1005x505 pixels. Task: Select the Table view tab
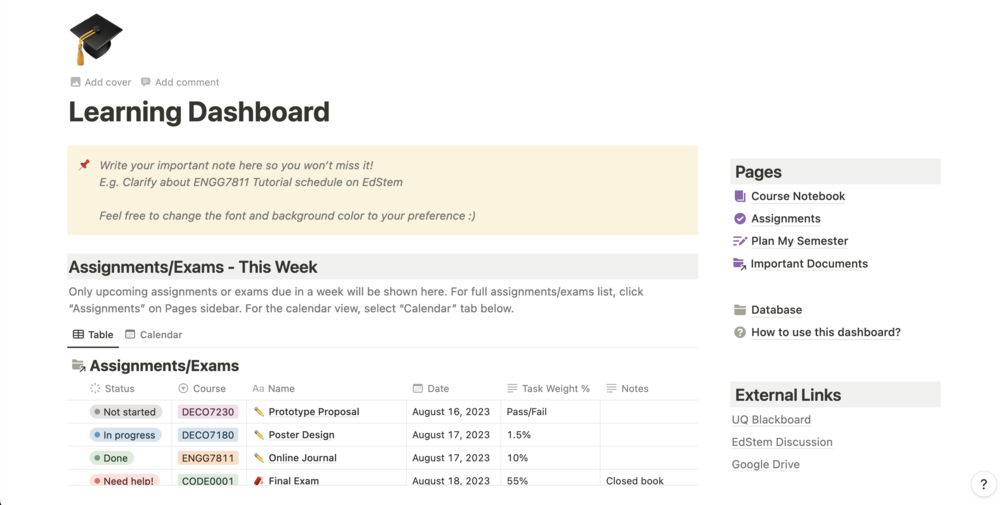pyautogui.click(x=93, y=335)
